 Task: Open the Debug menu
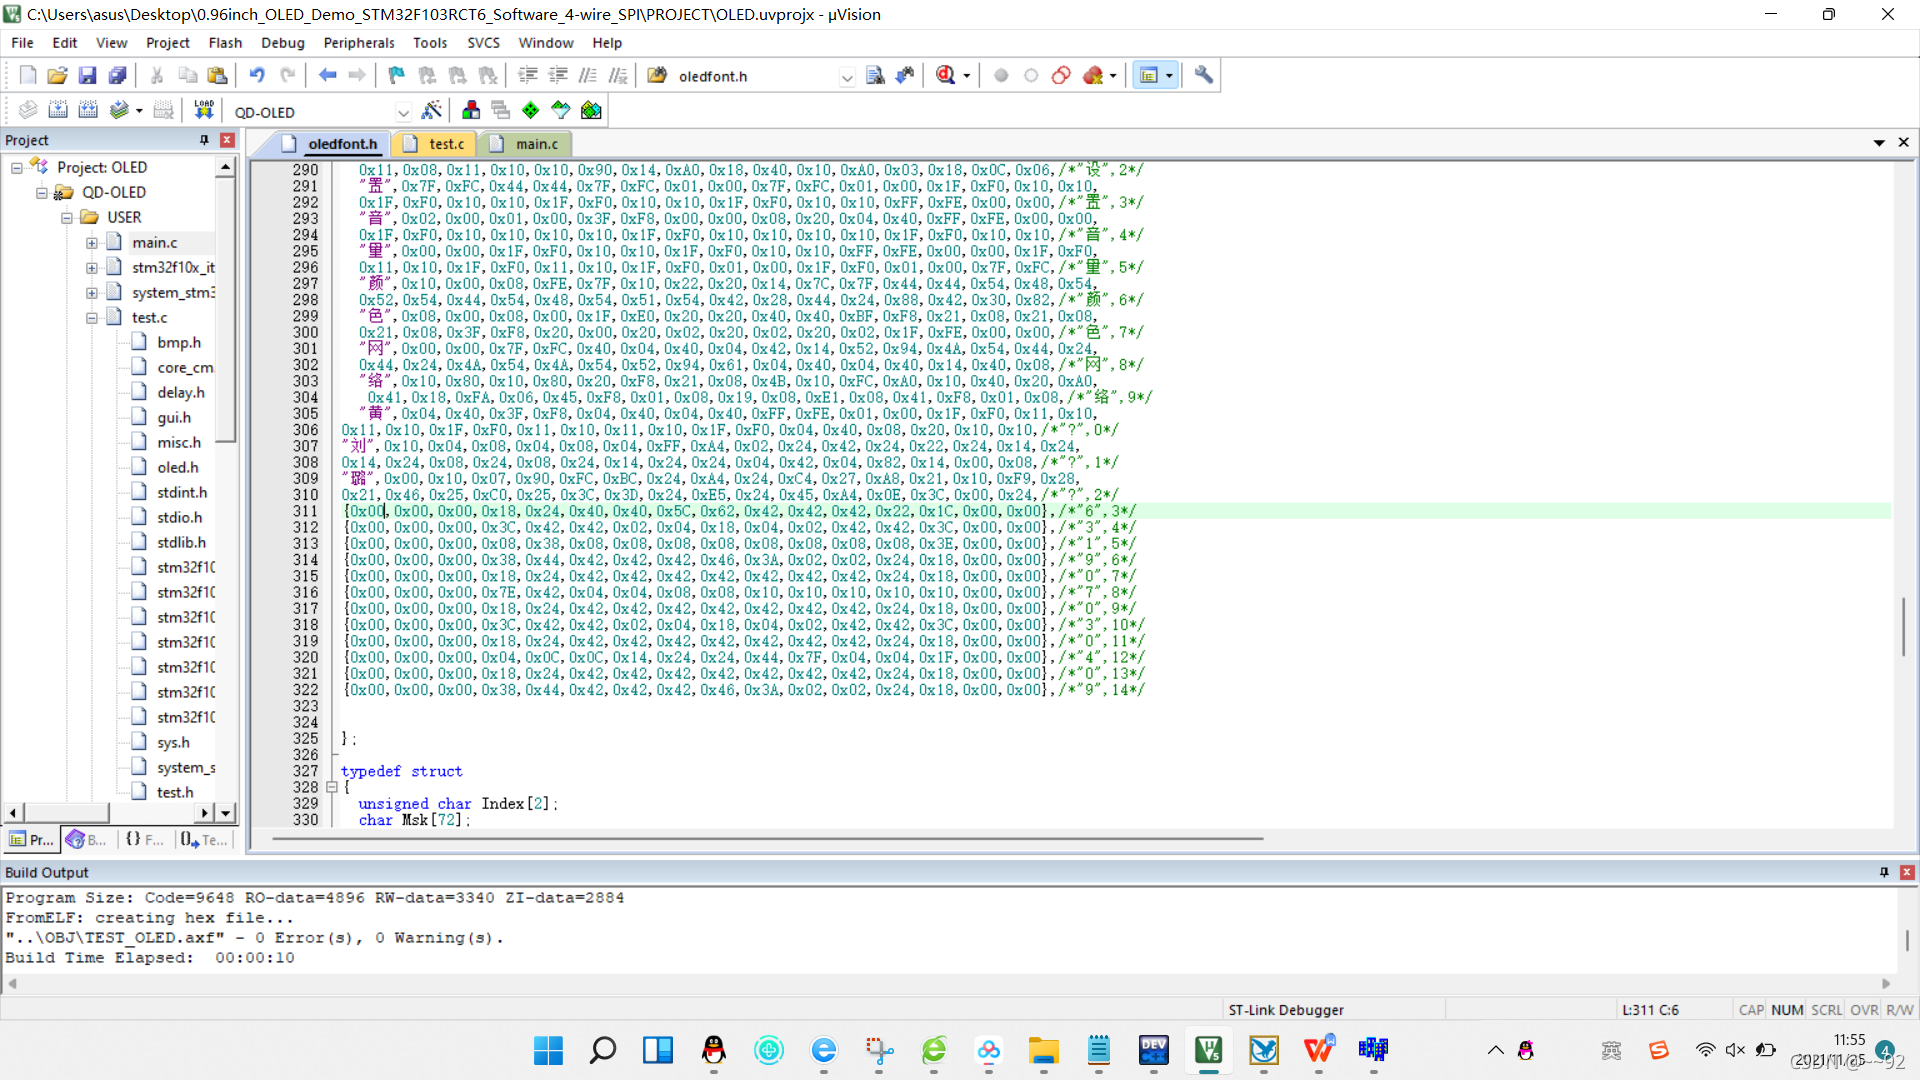coord(283,43)
